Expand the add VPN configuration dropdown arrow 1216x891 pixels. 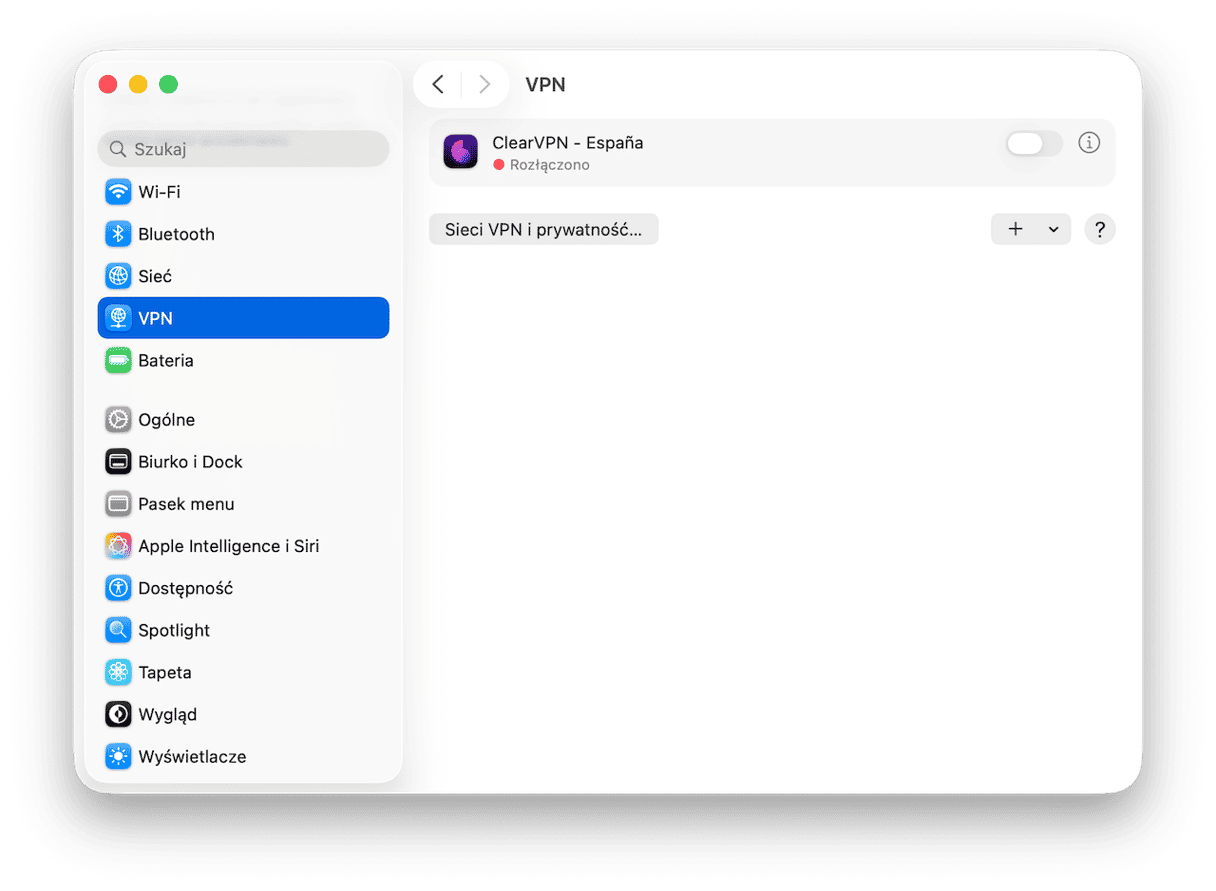click(1053, 229)
